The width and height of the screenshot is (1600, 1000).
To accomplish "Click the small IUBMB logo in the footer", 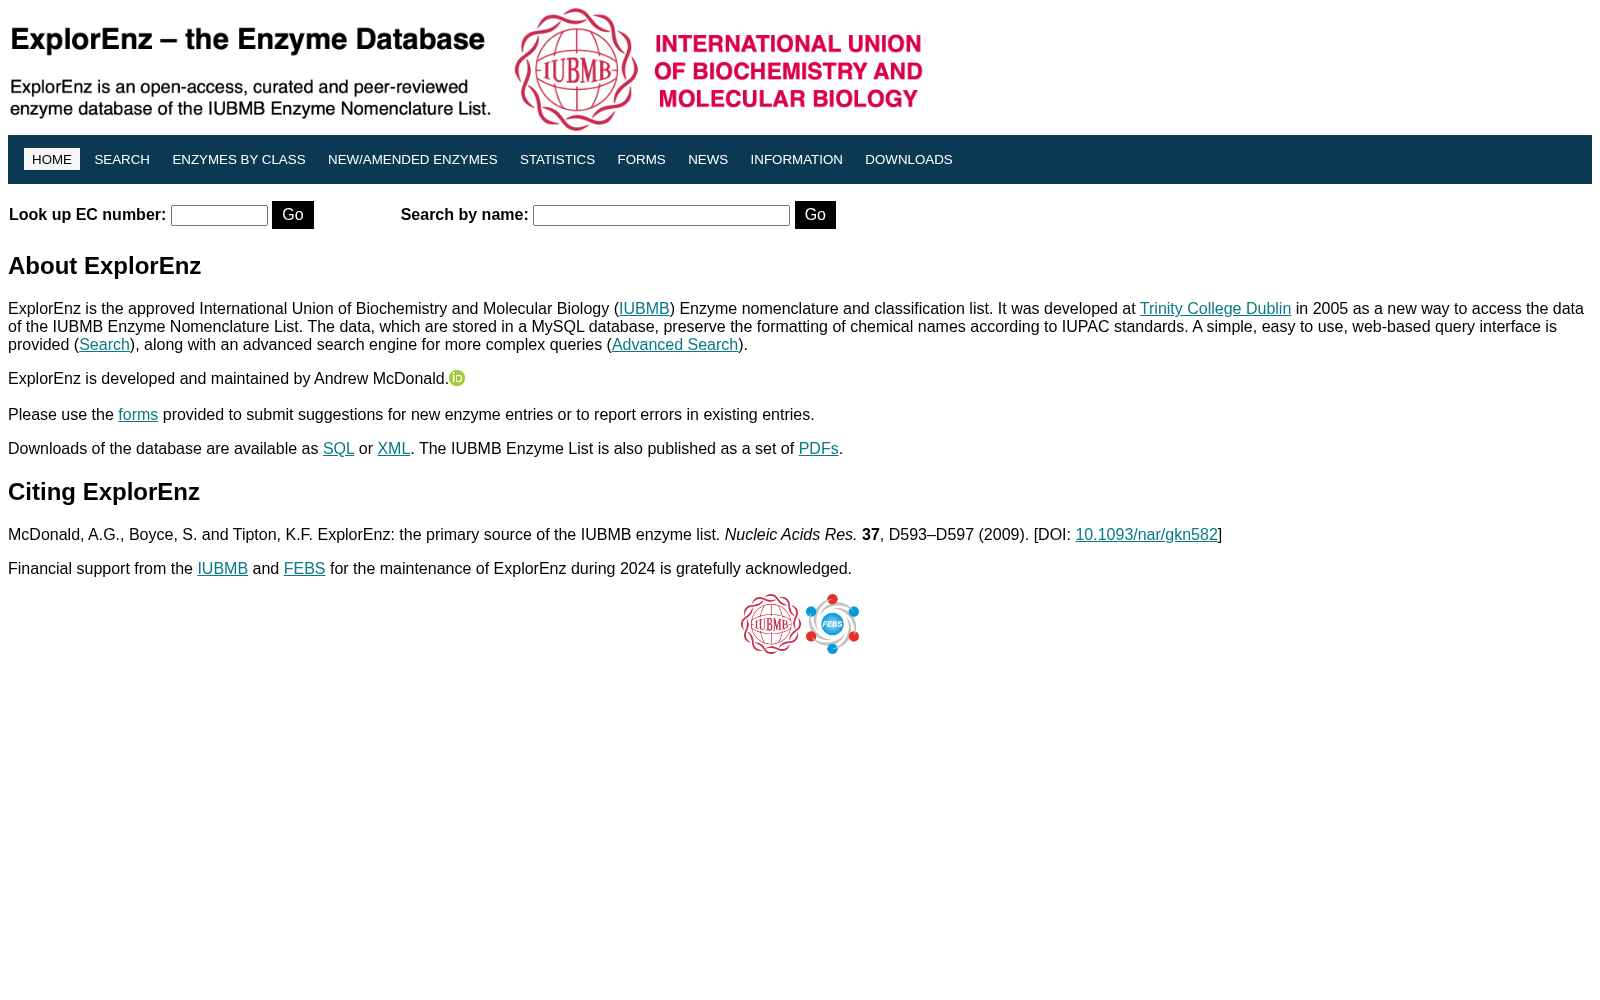I will tap(771, 624).
